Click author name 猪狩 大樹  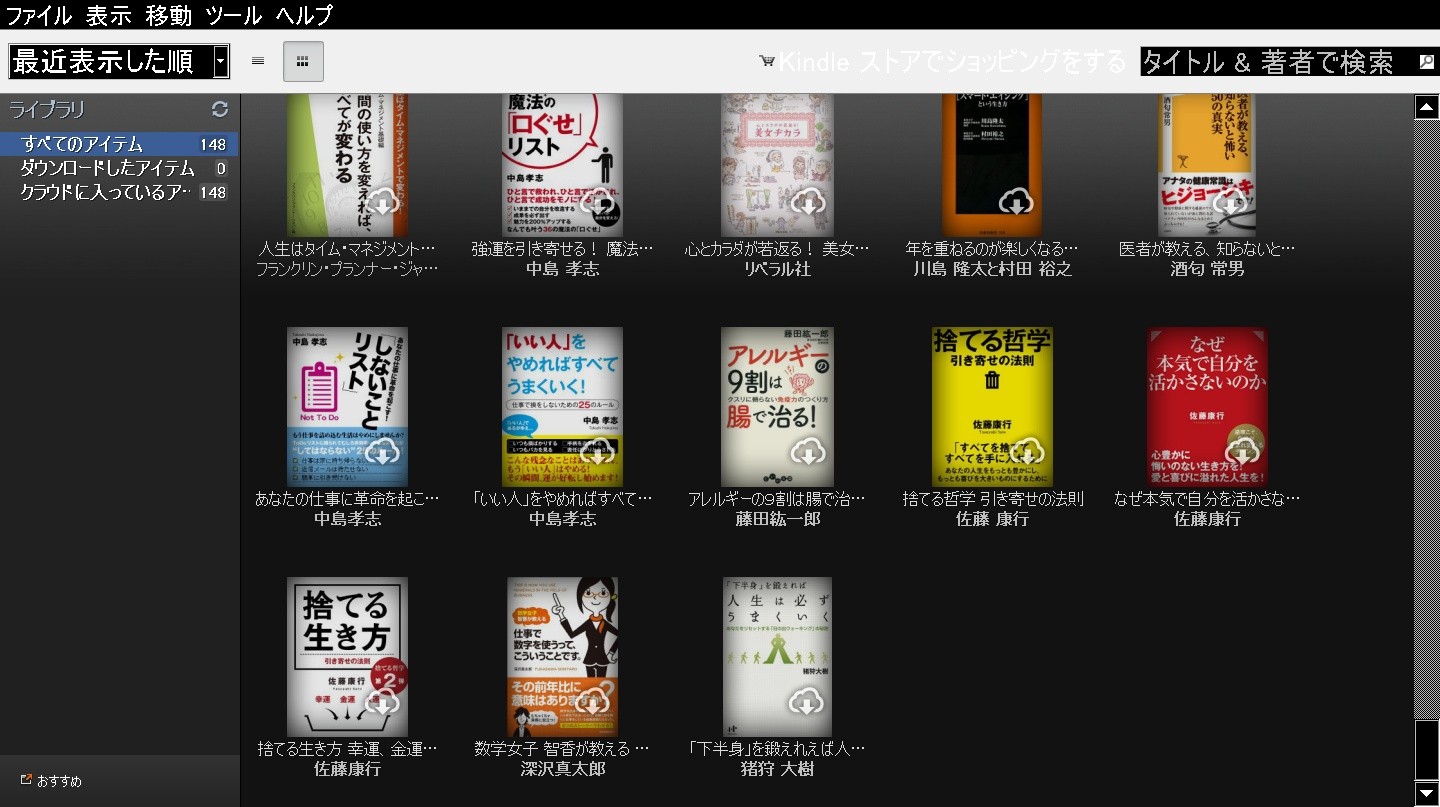[x=777, y=769]
